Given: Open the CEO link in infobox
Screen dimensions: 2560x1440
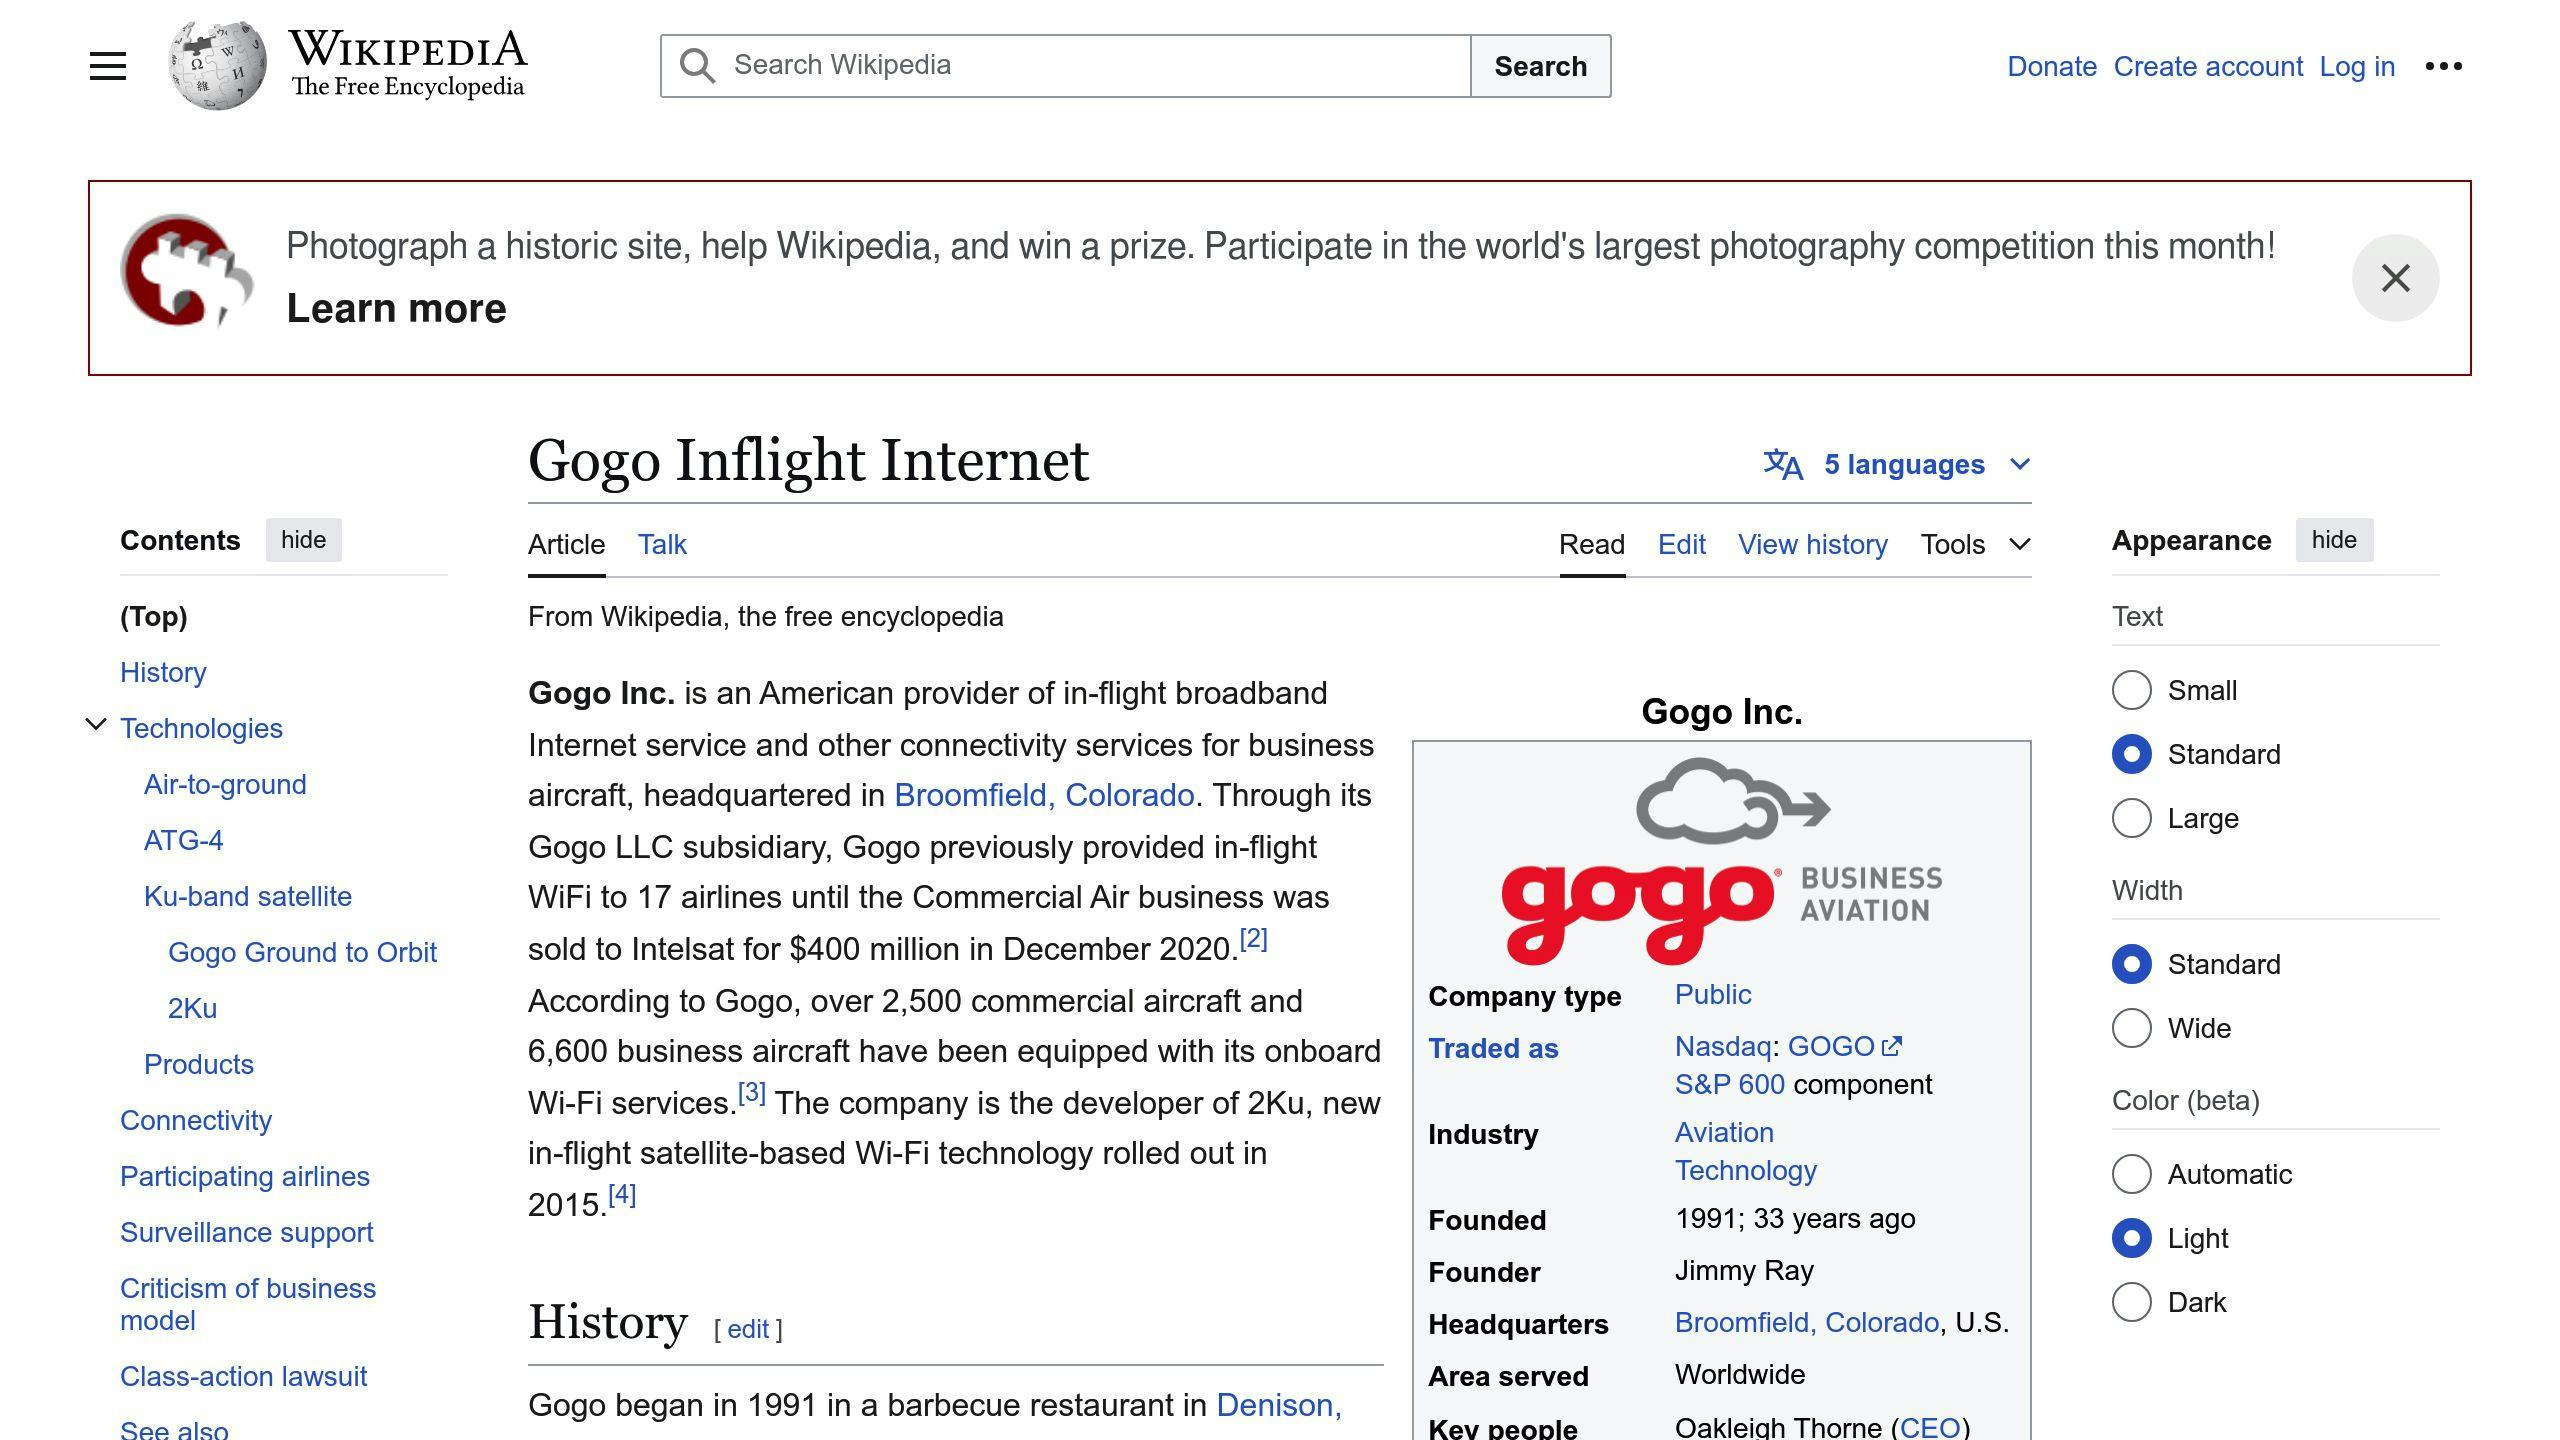Looking at the screenshot, I should (x=1929, y=1426).
